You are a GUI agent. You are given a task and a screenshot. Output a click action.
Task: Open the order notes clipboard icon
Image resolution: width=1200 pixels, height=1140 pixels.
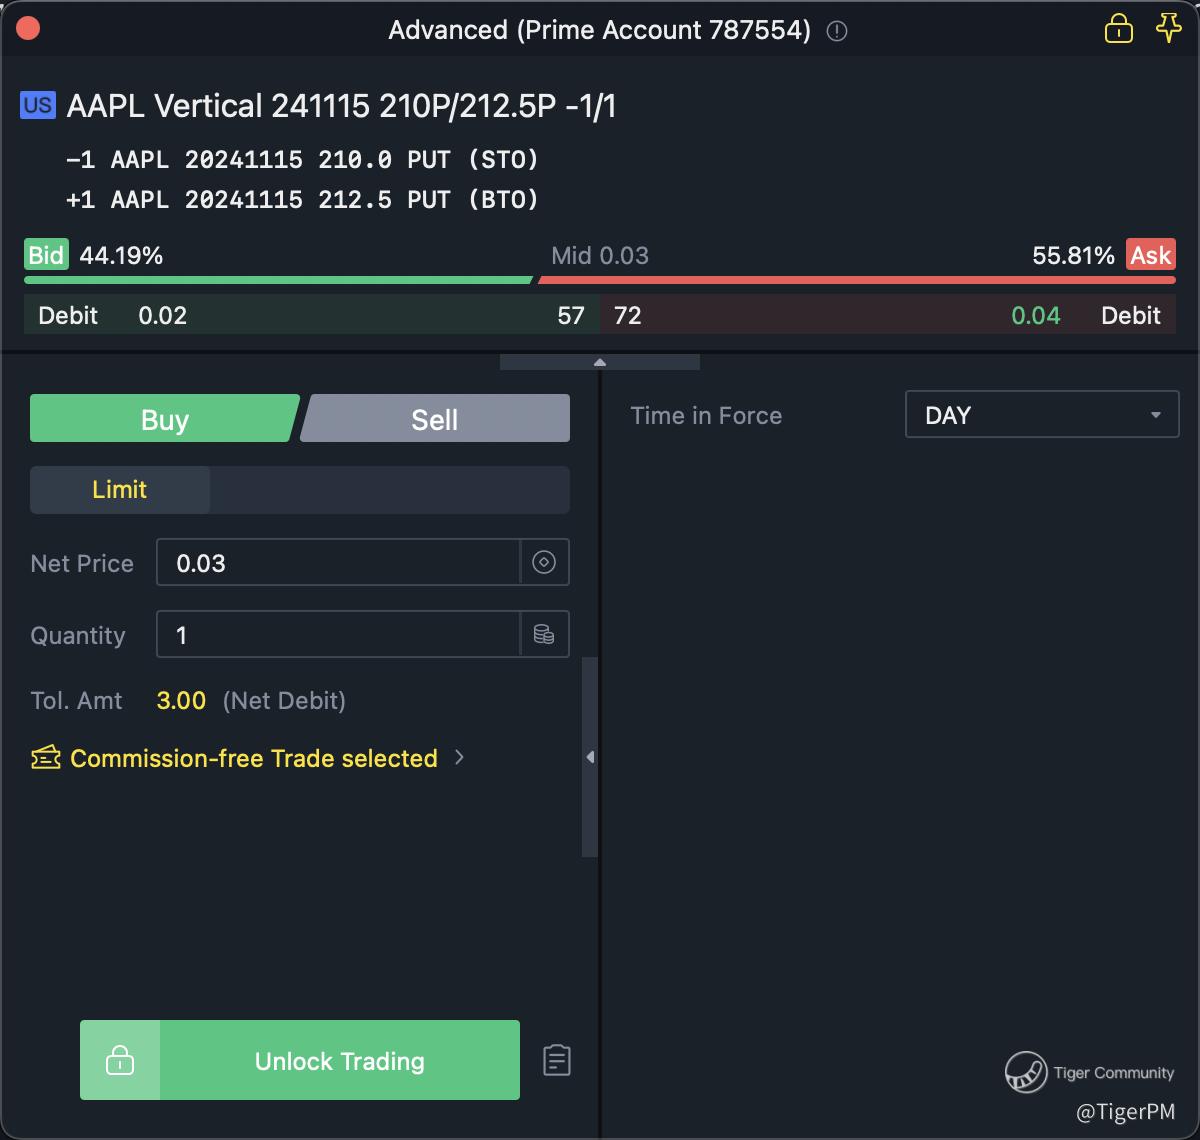tap(557, 1060)
